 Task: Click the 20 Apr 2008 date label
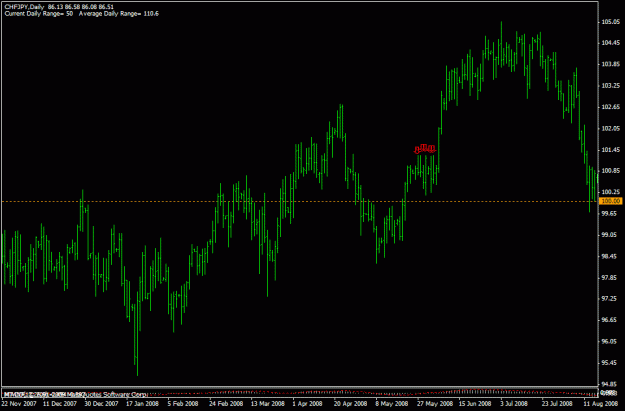click(x=350, y=403)
